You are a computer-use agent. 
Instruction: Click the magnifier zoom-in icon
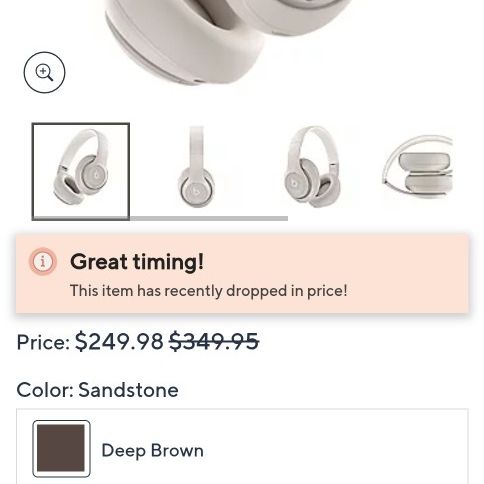44,72
